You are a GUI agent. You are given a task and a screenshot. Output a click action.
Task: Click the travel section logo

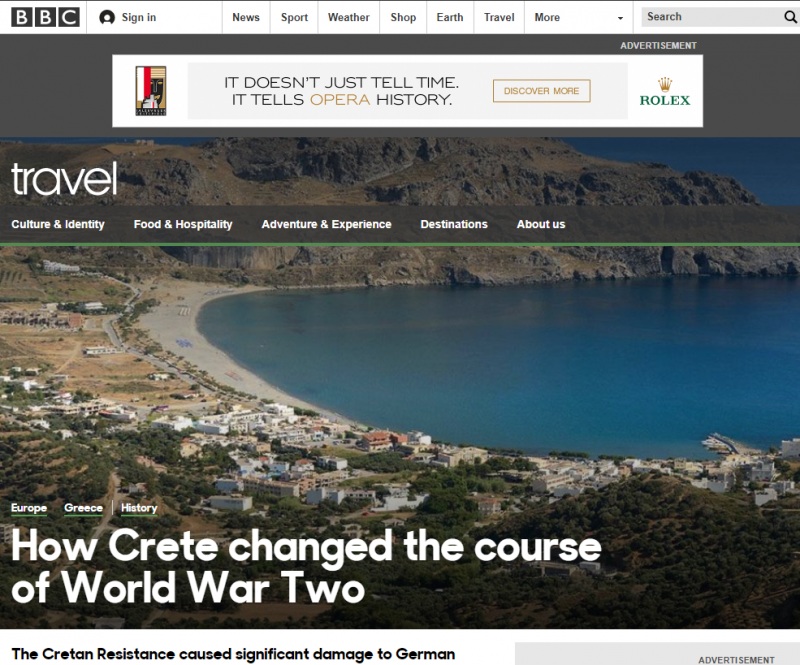64,179
